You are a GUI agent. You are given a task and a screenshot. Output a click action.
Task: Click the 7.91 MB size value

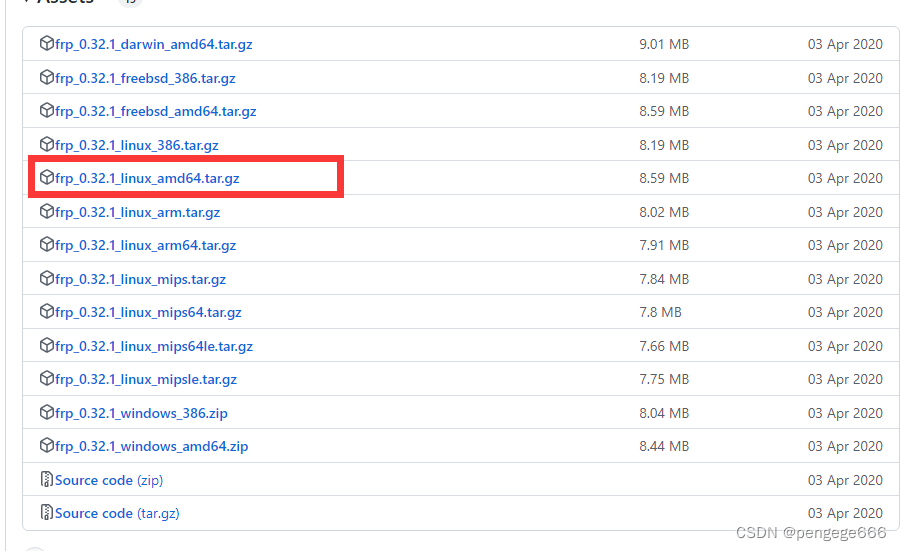point(664,245)
